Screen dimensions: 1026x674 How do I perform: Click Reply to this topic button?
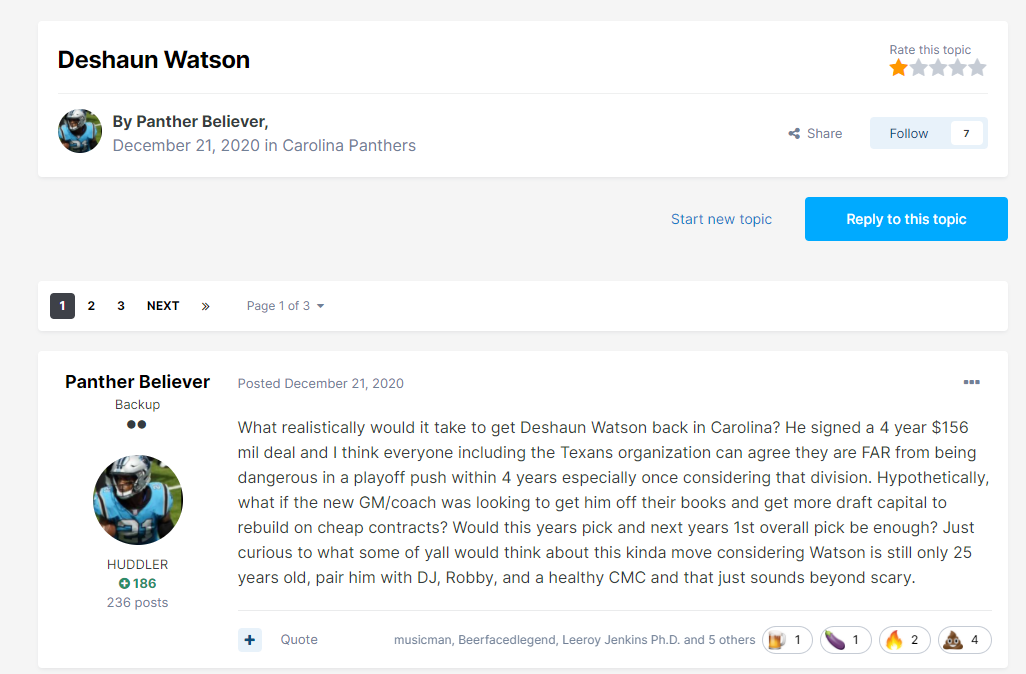(906, 219)
